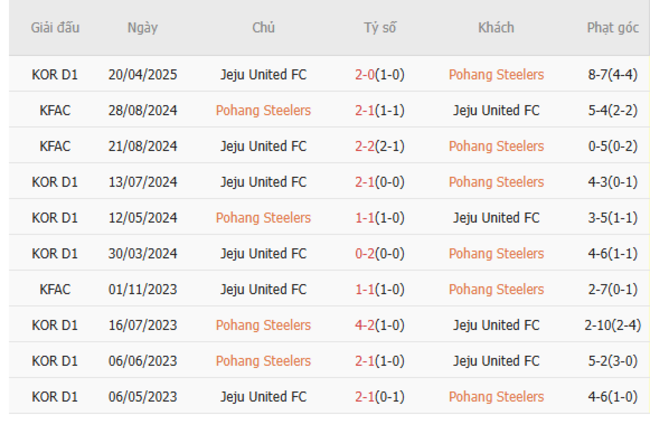The image size is (650, 434).
Task: Open home team Pohang Steelers on 28/08/2024
Action: (x=263, y=111)
